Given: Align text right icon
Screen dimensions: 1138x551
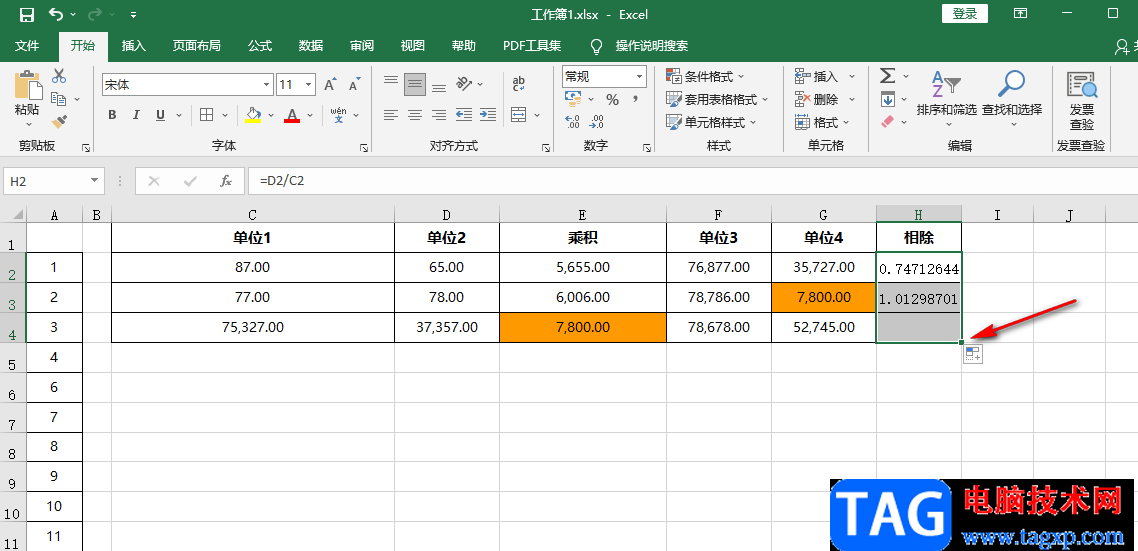Looking at the screenshot, I should pyautogui.click(x=439, y=115).
